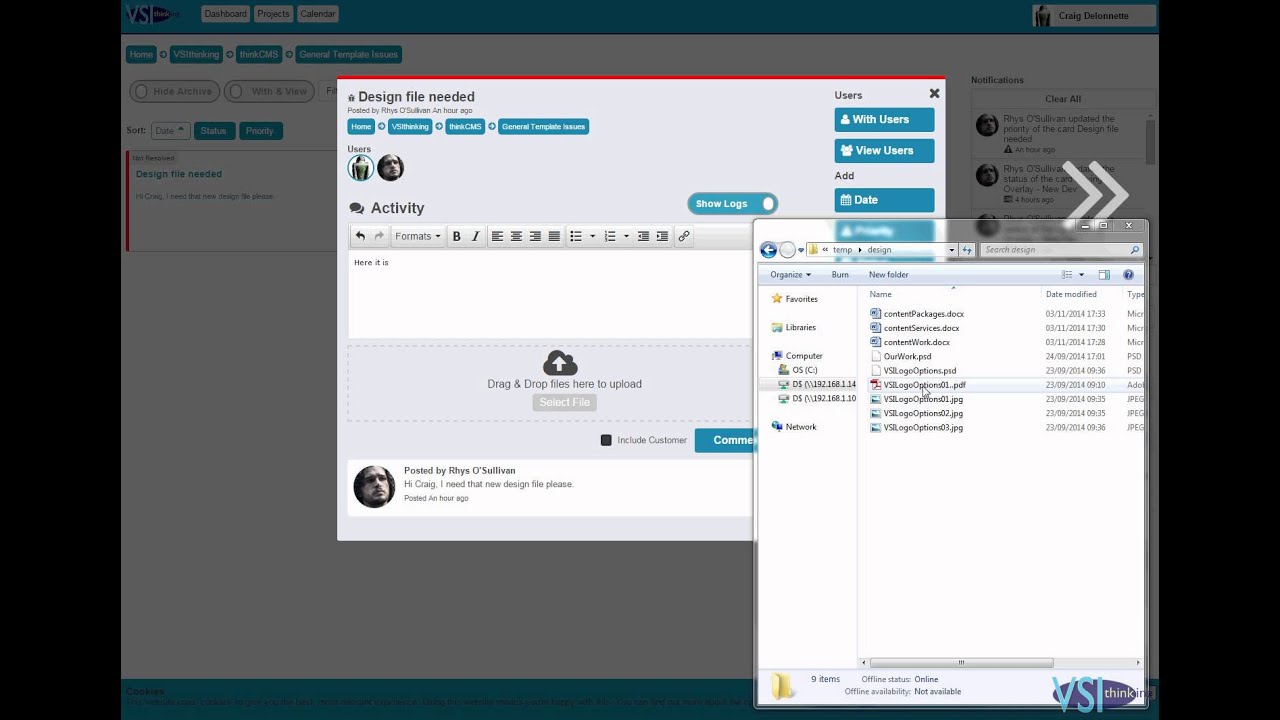The height and width of the screenshot is (720, 1280).
Task: Open the Calendar tab in top navigation
Action: (x=318, y=14)
